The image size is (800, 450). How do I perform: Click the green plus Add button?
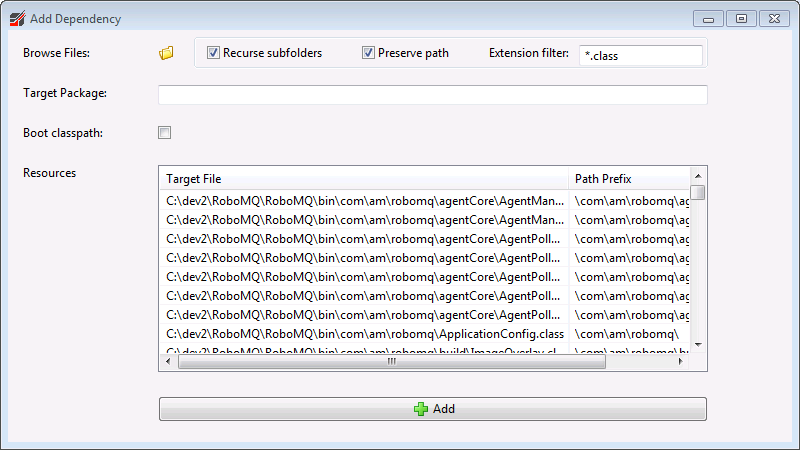tap(432, 409)
